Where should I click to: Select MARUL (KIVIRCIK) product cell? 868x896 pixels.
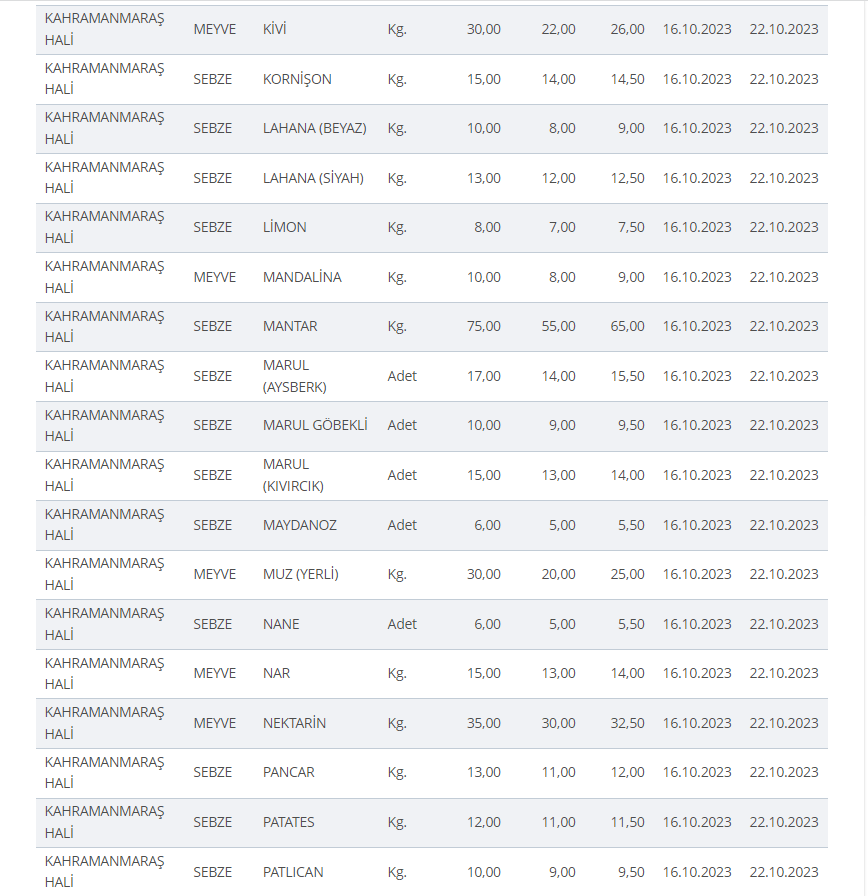click(x=294, y=475)
